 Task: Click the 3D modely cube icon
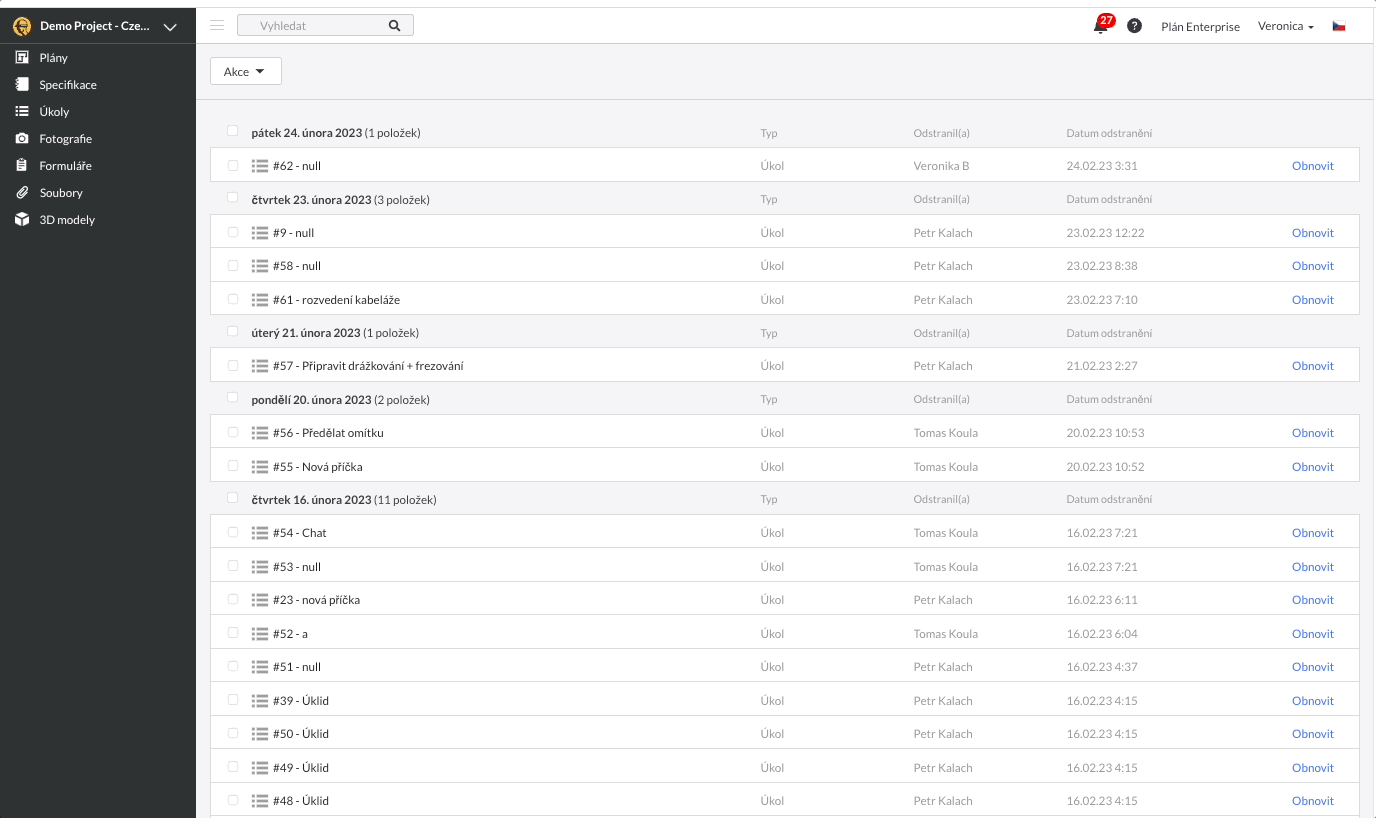22,220
